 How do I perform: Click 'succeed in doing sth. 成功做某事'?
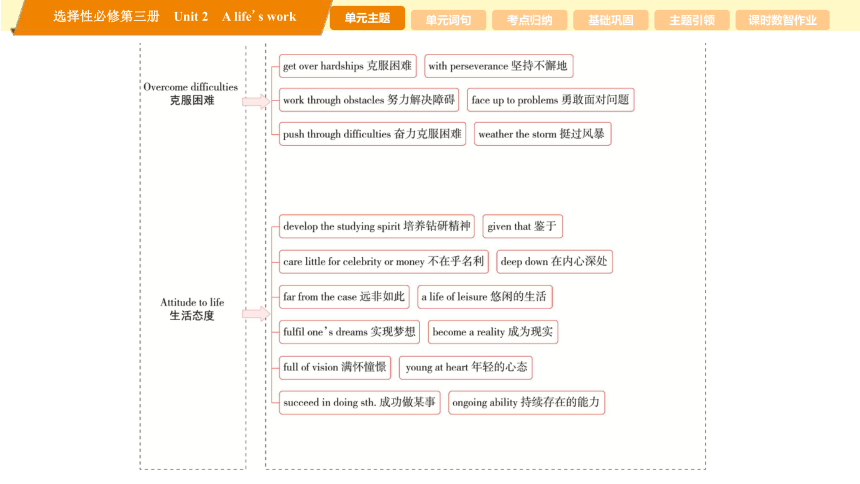[360, 402]
